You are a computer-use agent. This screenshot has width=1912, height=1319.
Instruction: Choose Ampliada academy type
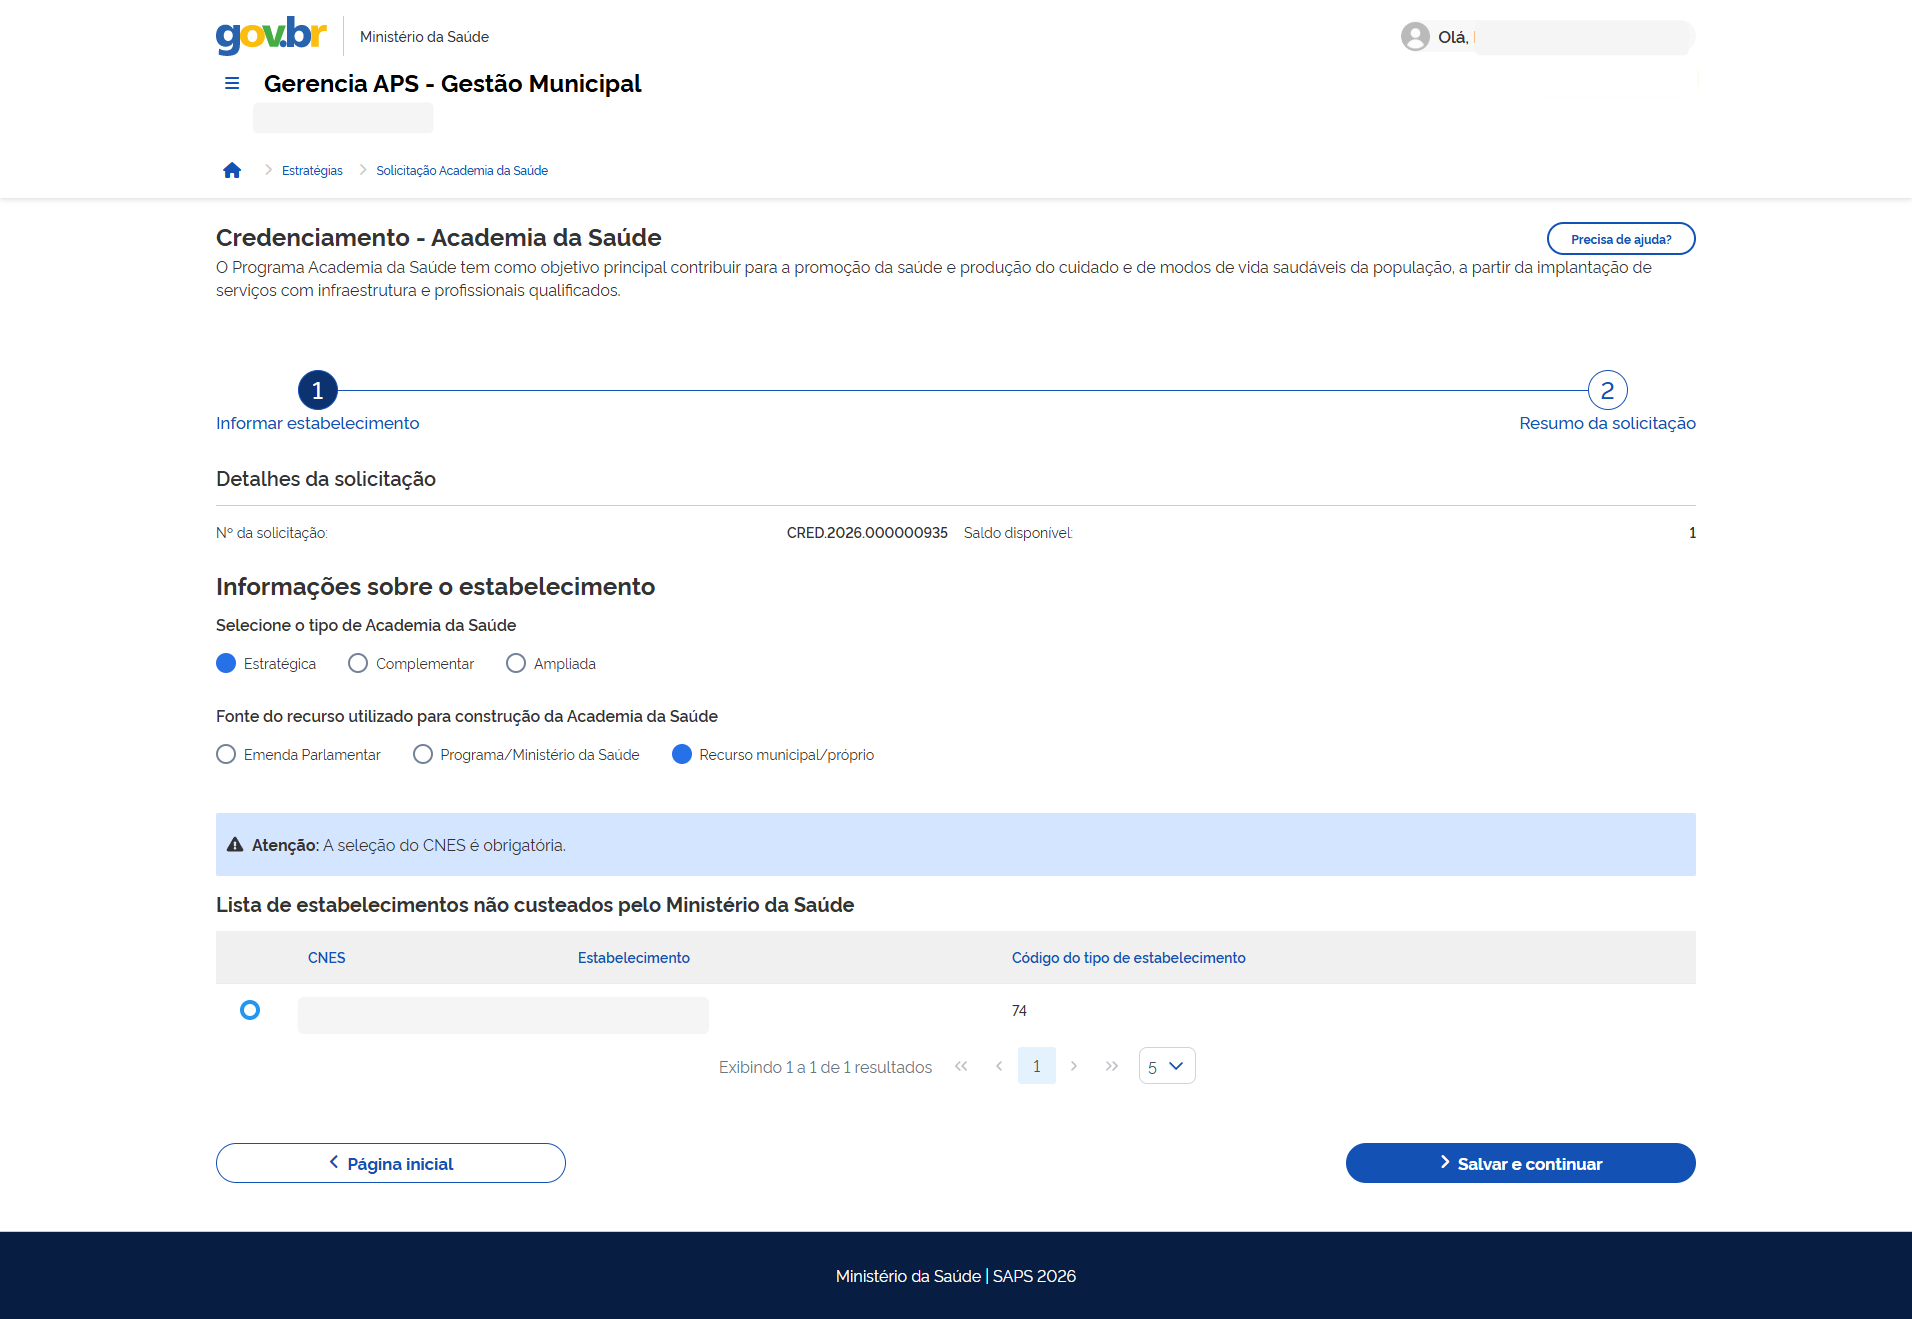click(x=516, y=663)
